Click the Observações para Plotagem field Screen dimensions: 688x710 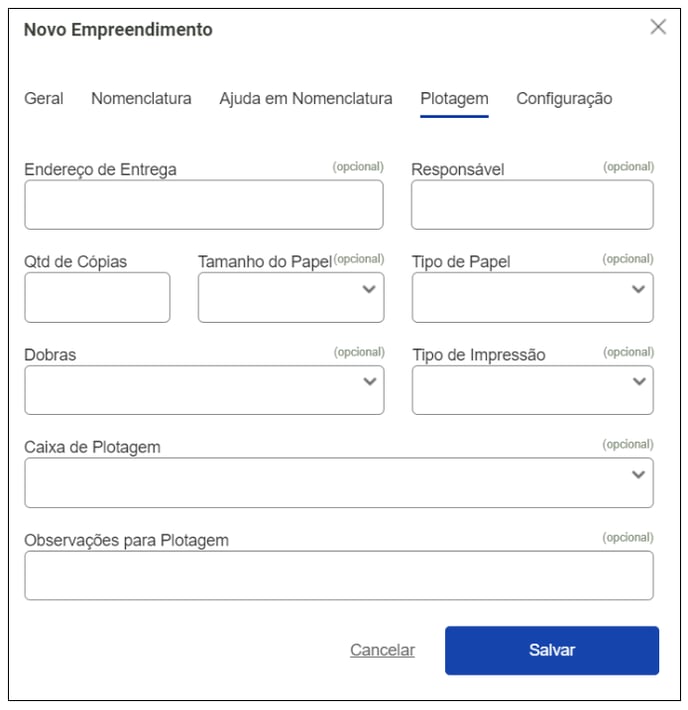(338, 576)
